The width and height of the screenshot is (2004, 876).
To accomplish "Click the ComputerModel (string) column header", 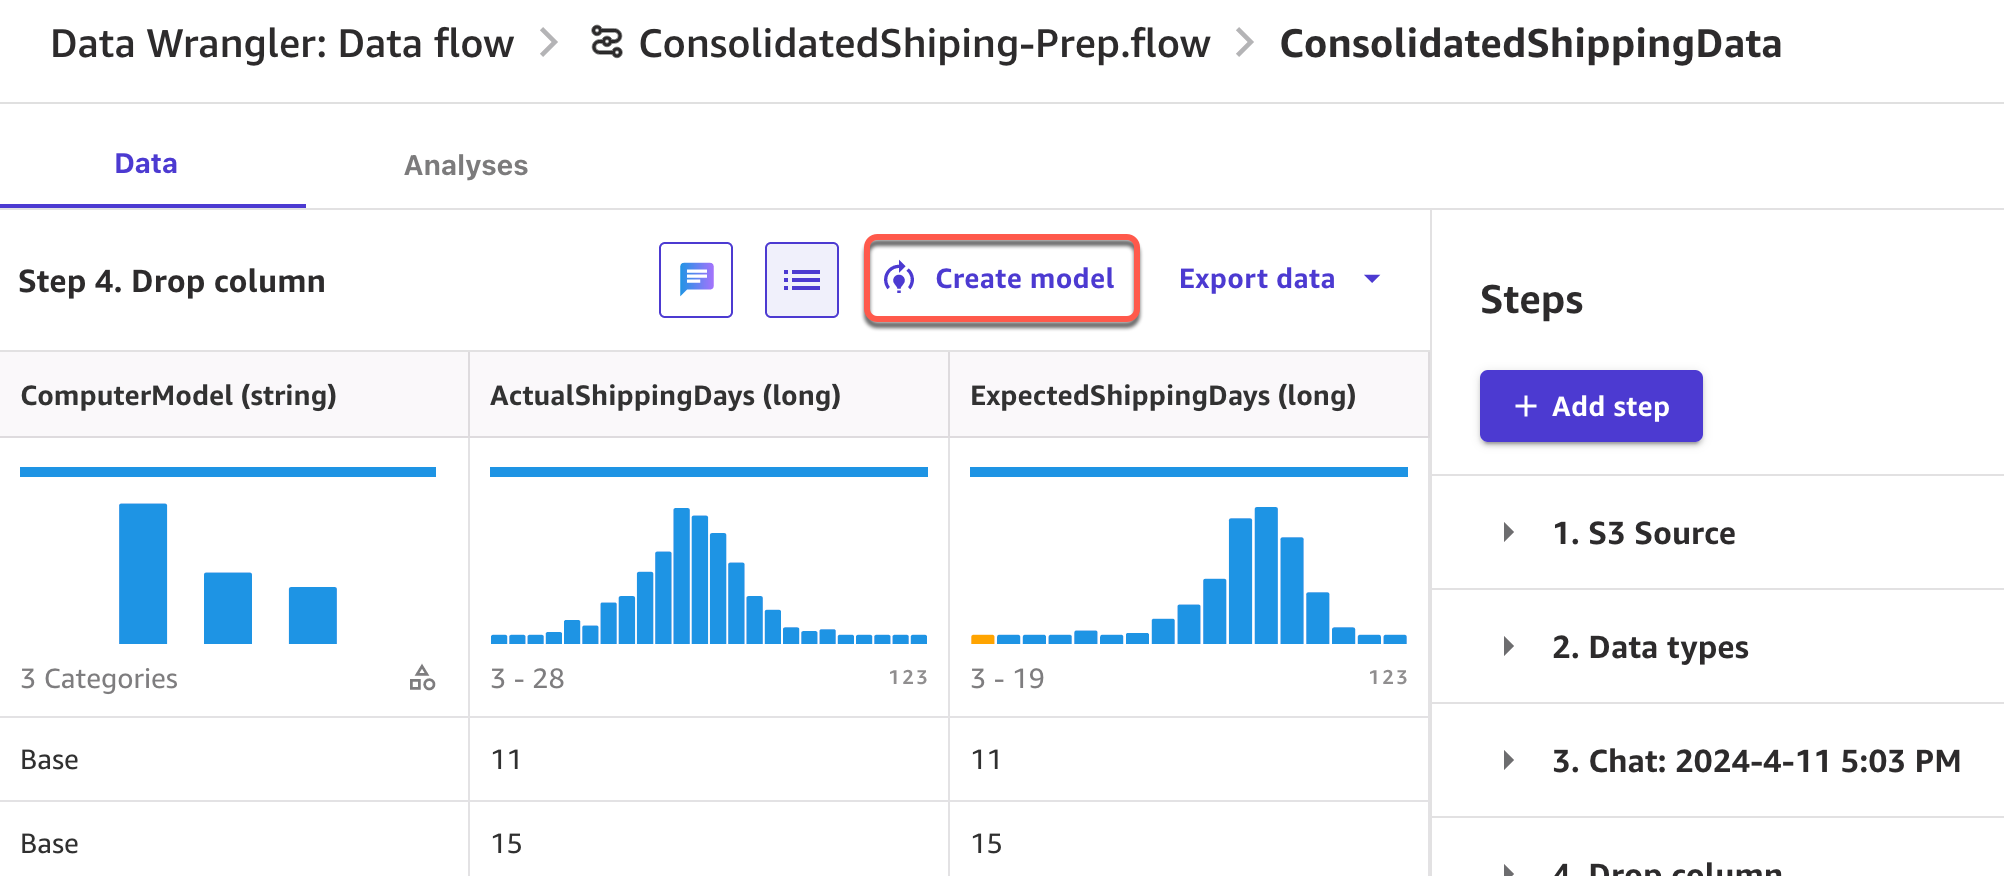I will point(179,396).
